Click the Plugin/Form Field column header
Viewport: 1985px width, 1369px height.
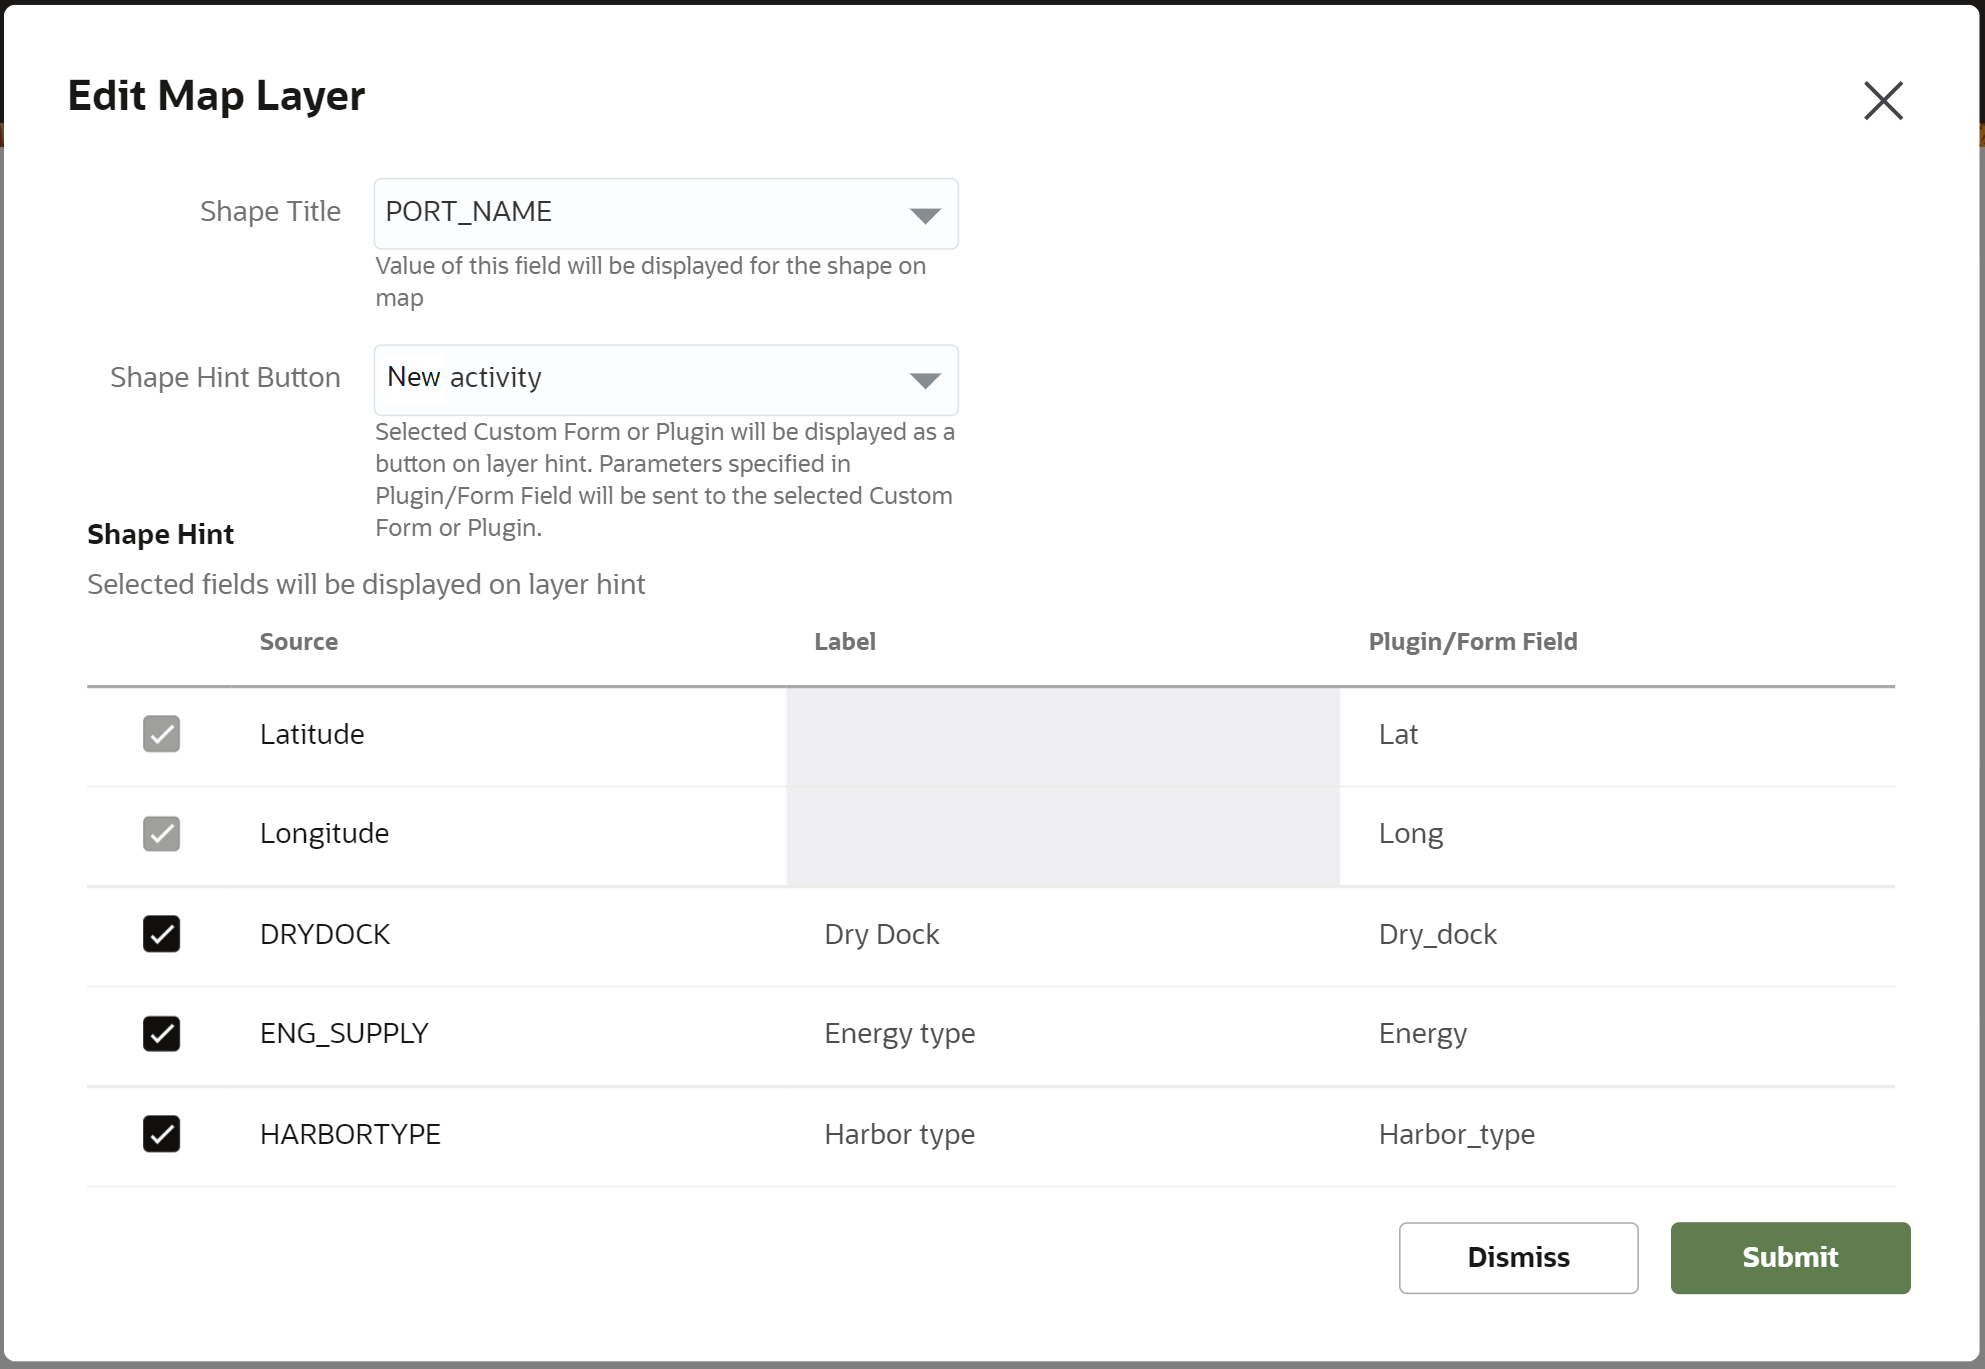click(x=1473, y=641)
